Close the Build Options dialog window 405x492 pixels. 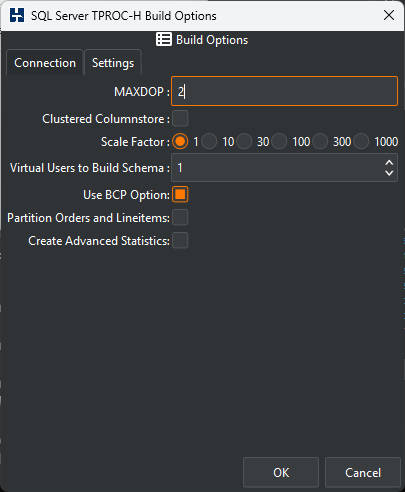(x=389, y=15)
